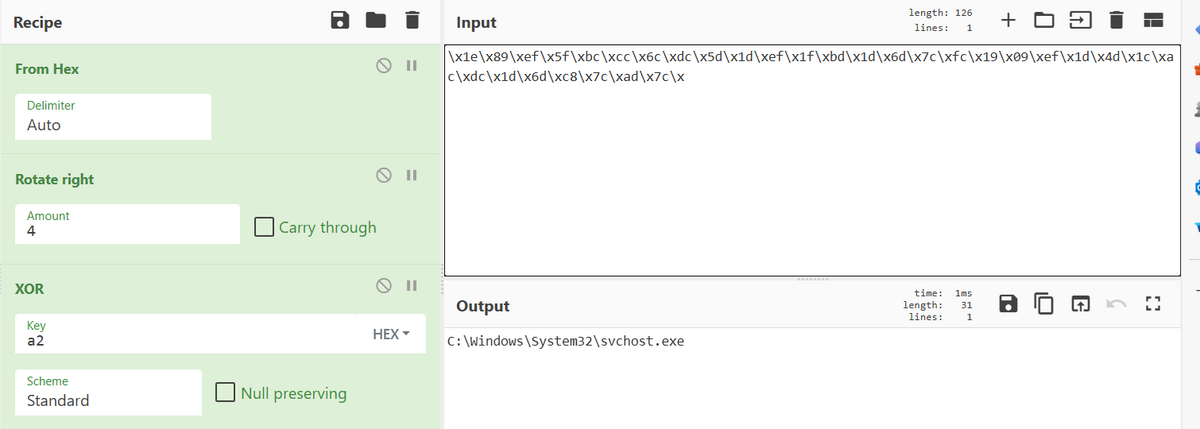Click the input length 126 indicator

tap(941, 13)
